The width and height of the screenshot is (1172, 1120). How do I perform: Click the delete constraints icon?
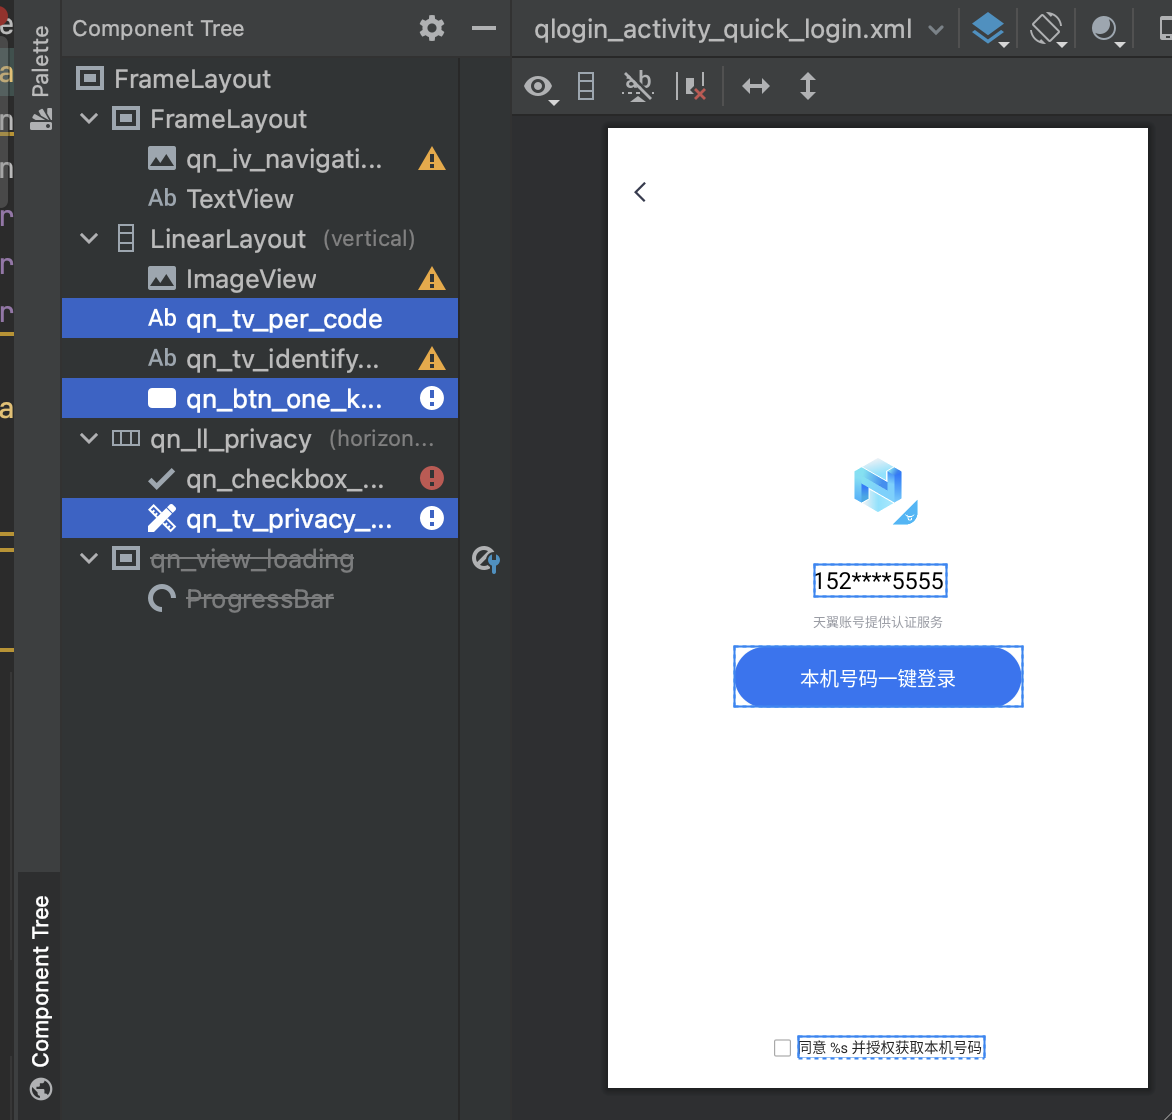pos(694,86)
